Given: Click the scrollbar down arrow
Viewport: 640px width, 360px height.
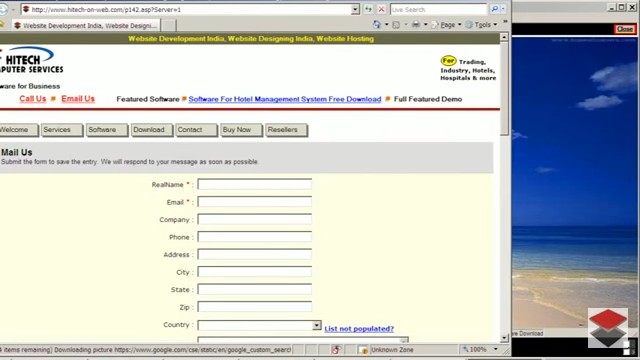Looking at the screenshot, I should click(x=504, y=338).
